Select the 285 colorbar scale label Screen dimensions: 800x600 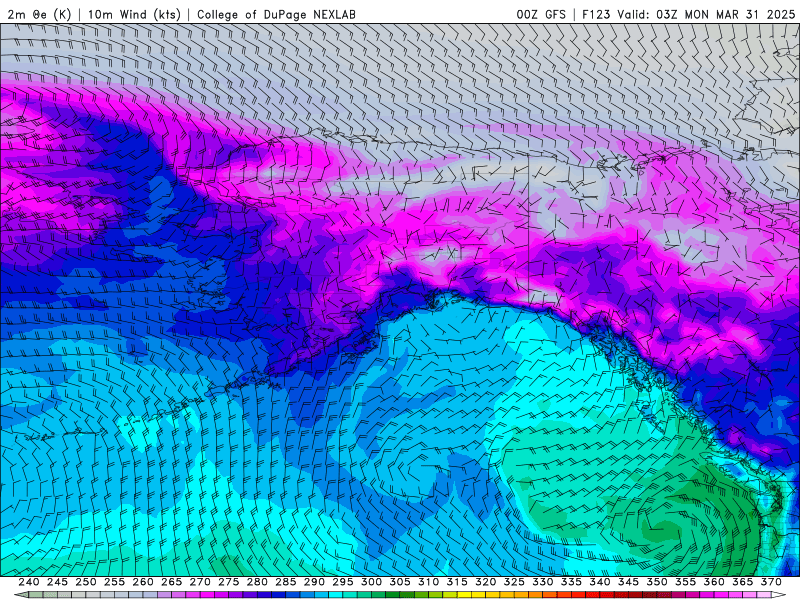click(x=286, y=582)
